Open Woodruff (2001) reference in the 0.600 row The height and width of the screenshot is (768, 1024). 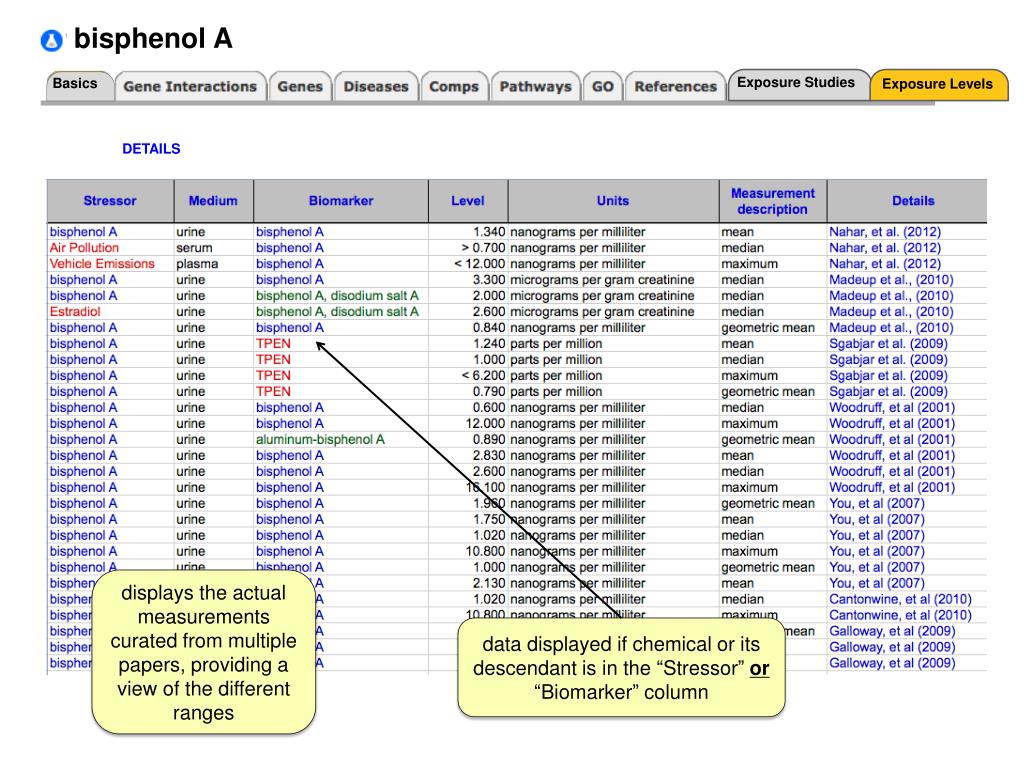(892, 408)
